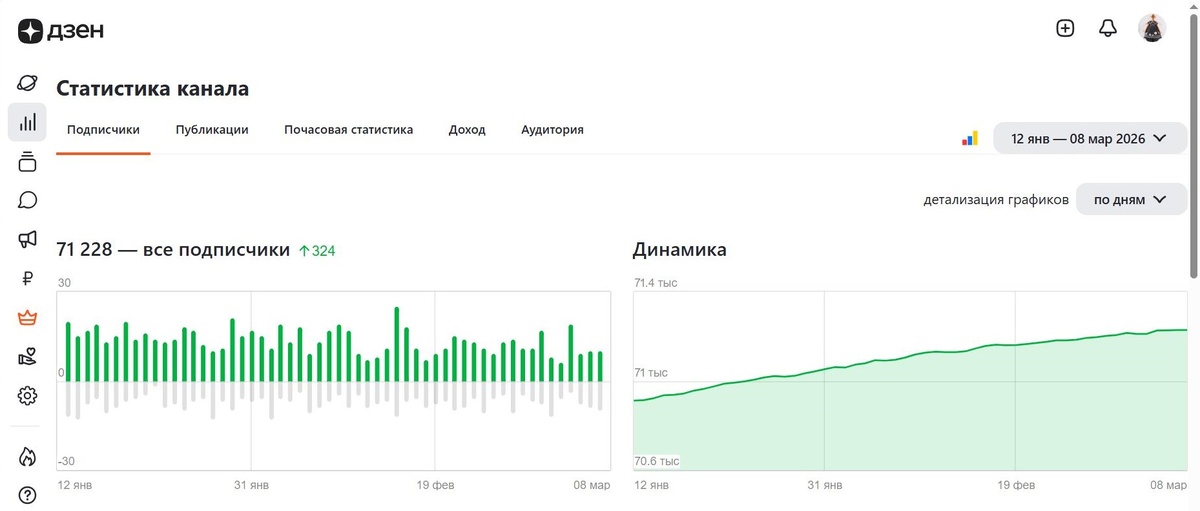Open the user profile avatar
1200x511 pixels.
pyautogui.click(x=1152, y=28)
